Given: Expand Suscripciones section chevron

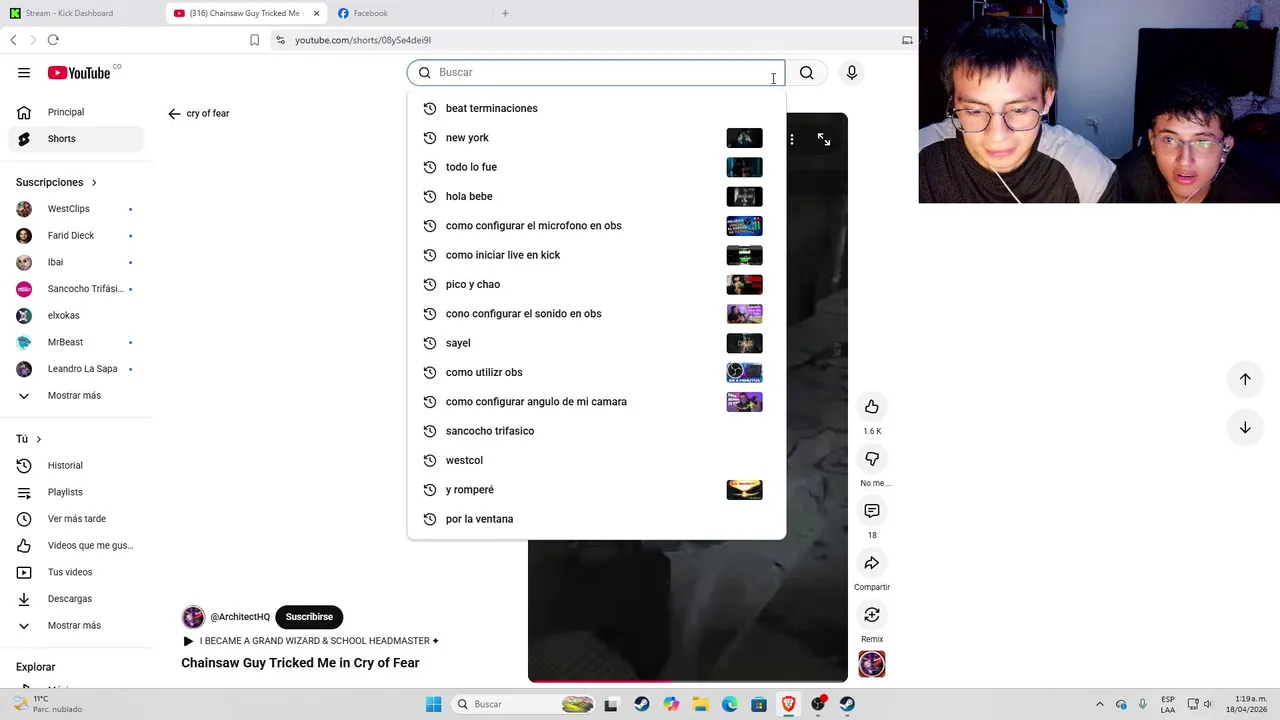Looking at the screenshot, I should click(x=94, y=183).
